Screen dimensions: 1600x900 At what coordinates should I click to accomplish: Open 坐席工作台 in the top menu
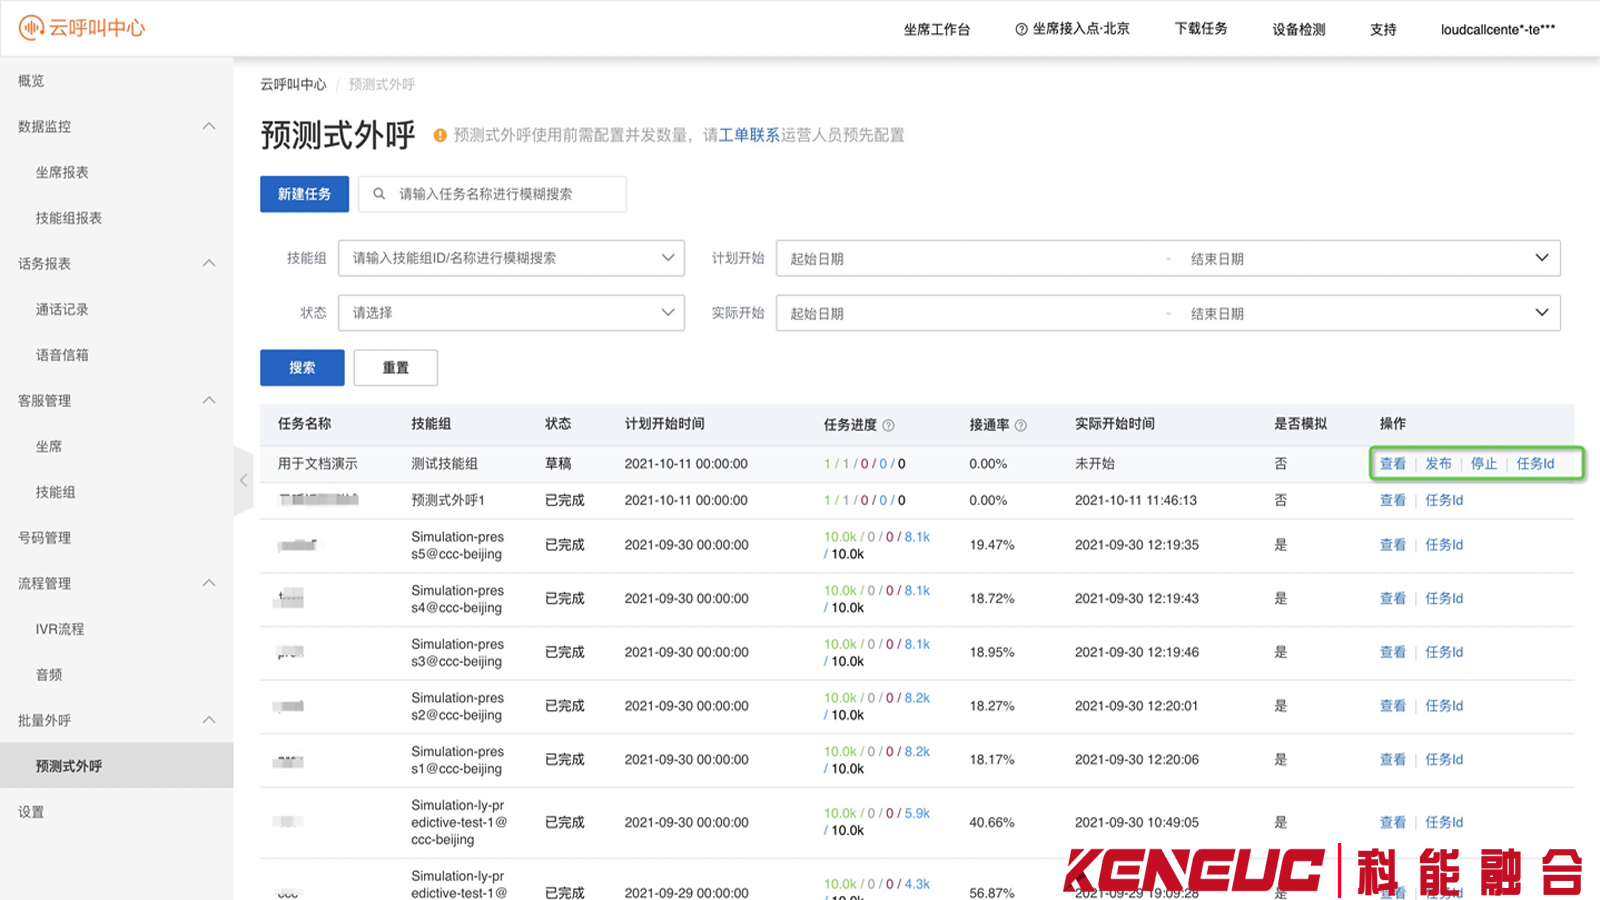[936, 29]
